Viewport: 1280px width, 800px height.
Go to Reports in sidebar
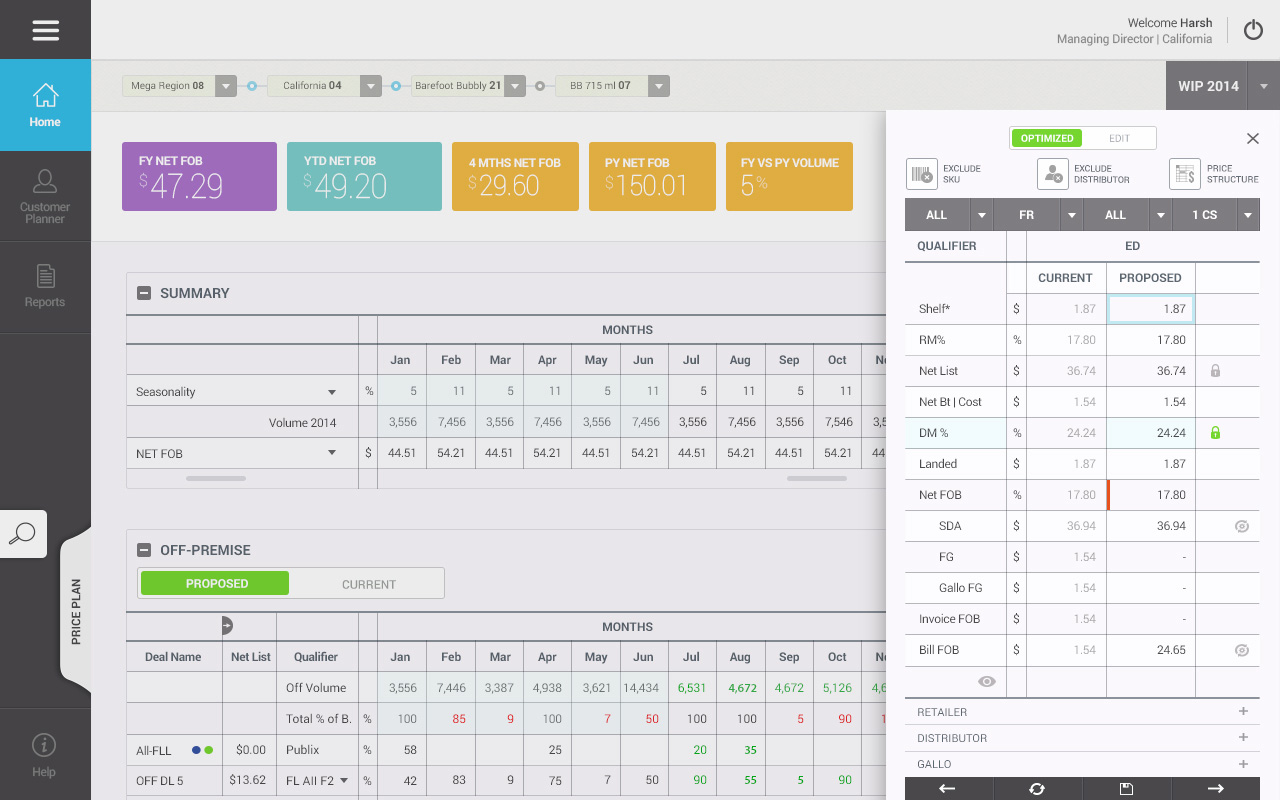click(x=45, y=287)
